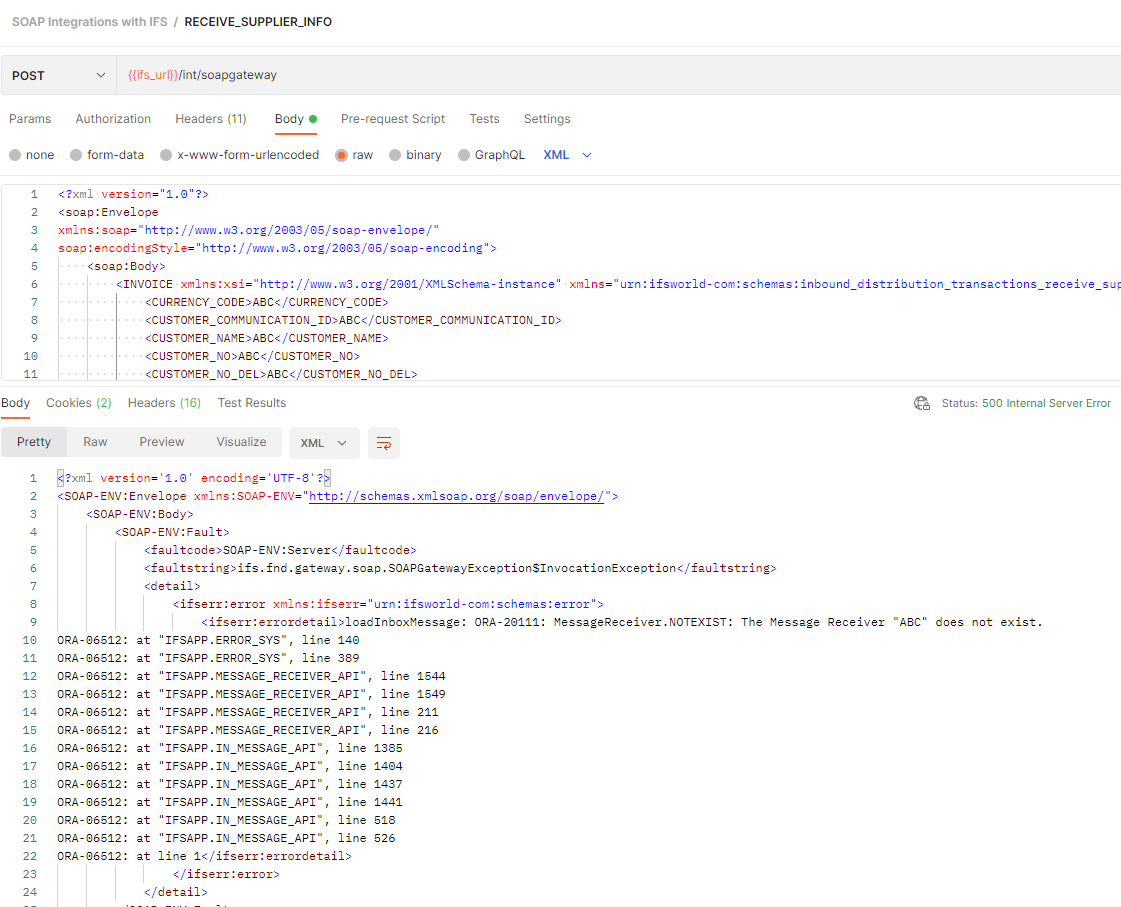Click the SOAP-ENV:Fault opening tag line
The height and width of the screenshot is (907, 1121).
(x=172, y=532)
